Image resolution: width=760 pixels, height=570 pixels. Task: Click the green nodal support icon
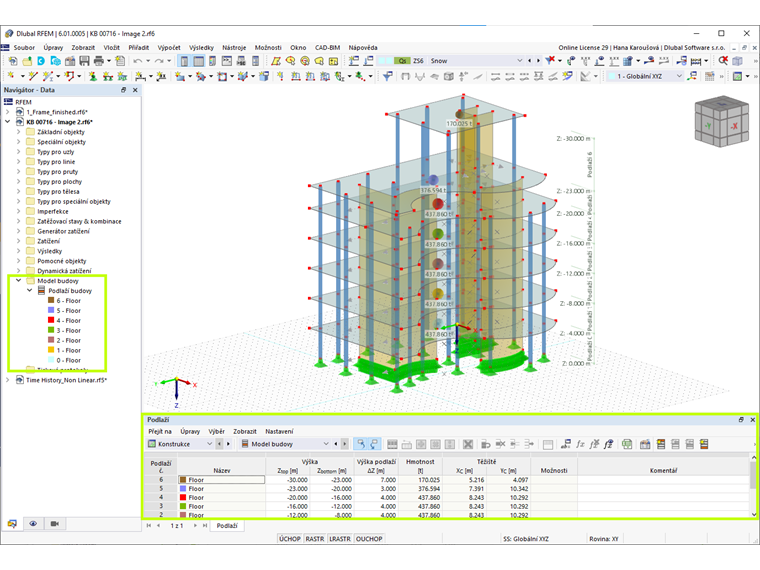pyautogui.click(x=93, y=76)
